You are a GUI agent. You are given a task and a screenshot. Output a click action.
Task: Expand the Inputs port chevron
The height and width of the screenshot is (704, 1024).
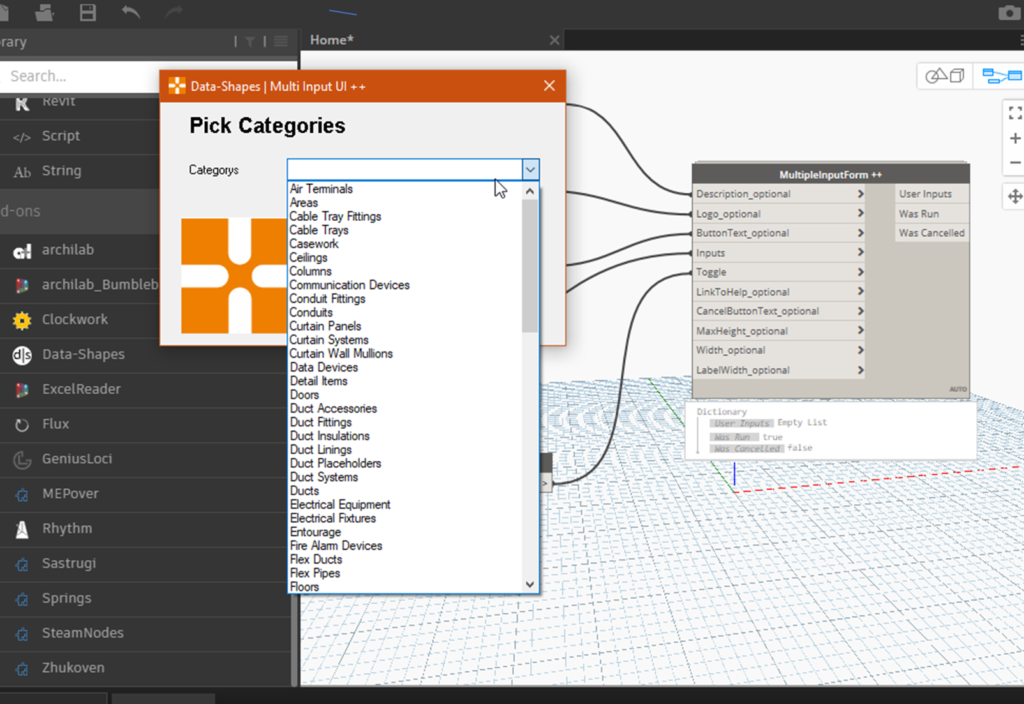pyautogui.click(x=861, y=253)
